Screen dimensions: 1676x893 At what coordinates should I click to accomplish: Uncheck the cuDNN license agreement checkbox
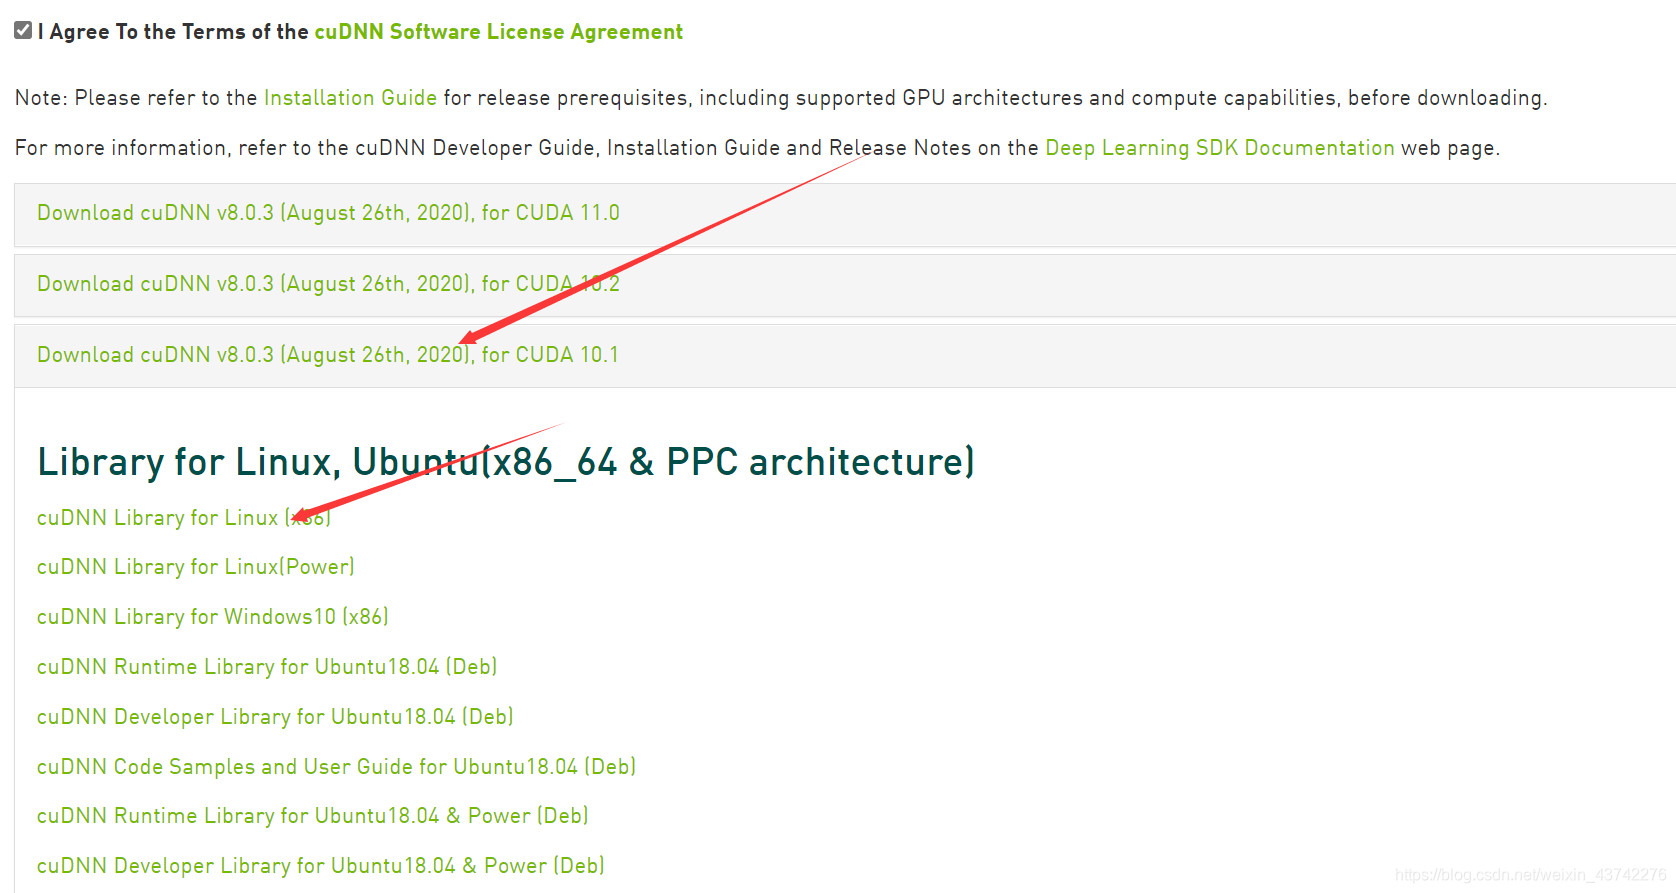pos(23,31)
